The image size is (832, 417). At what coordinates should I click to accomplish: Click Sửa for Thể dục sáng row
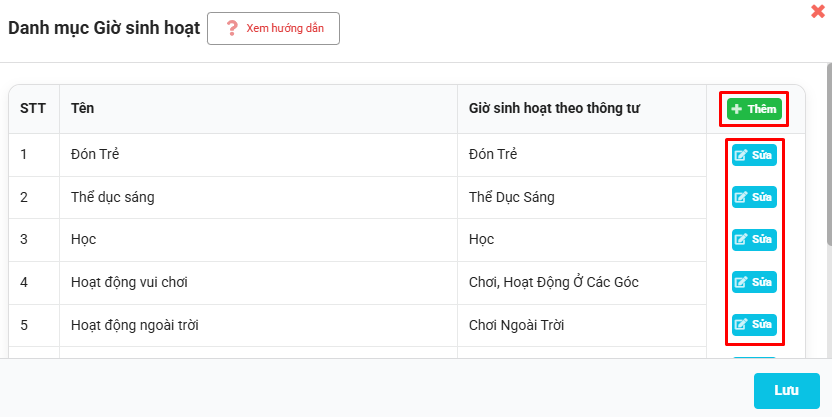(x=754, y=197)
